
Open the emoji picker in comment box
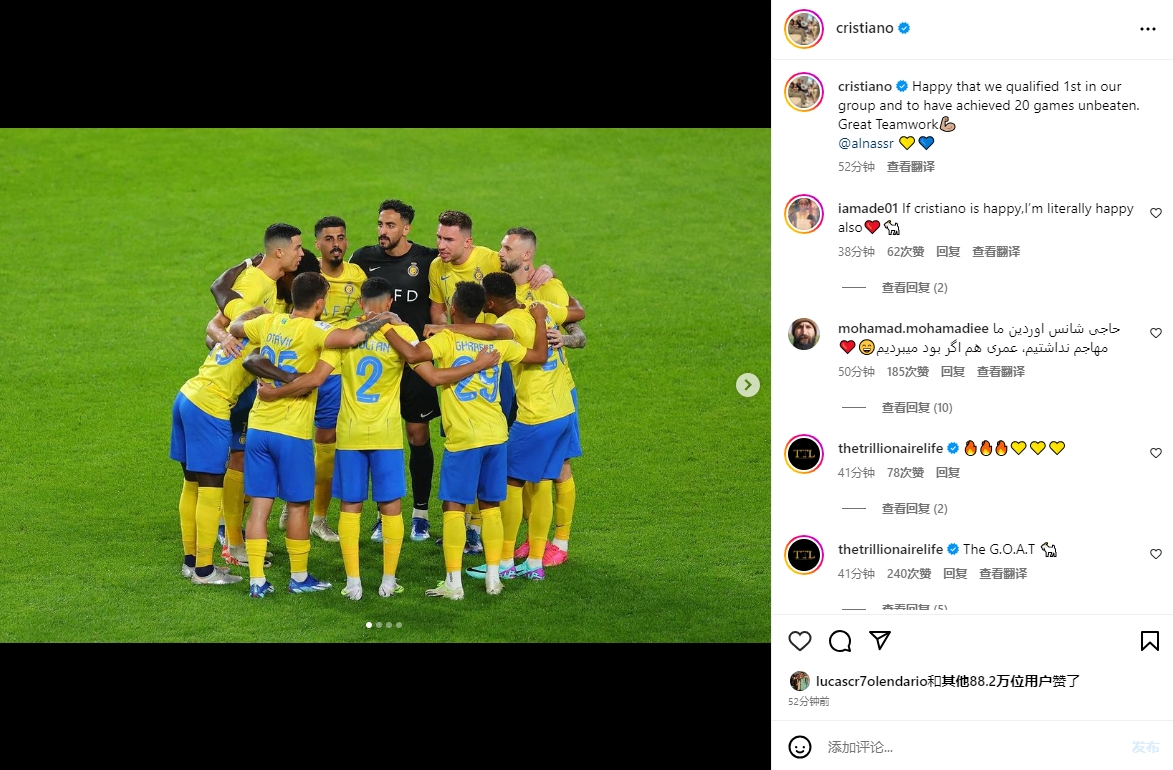(800, 747)
